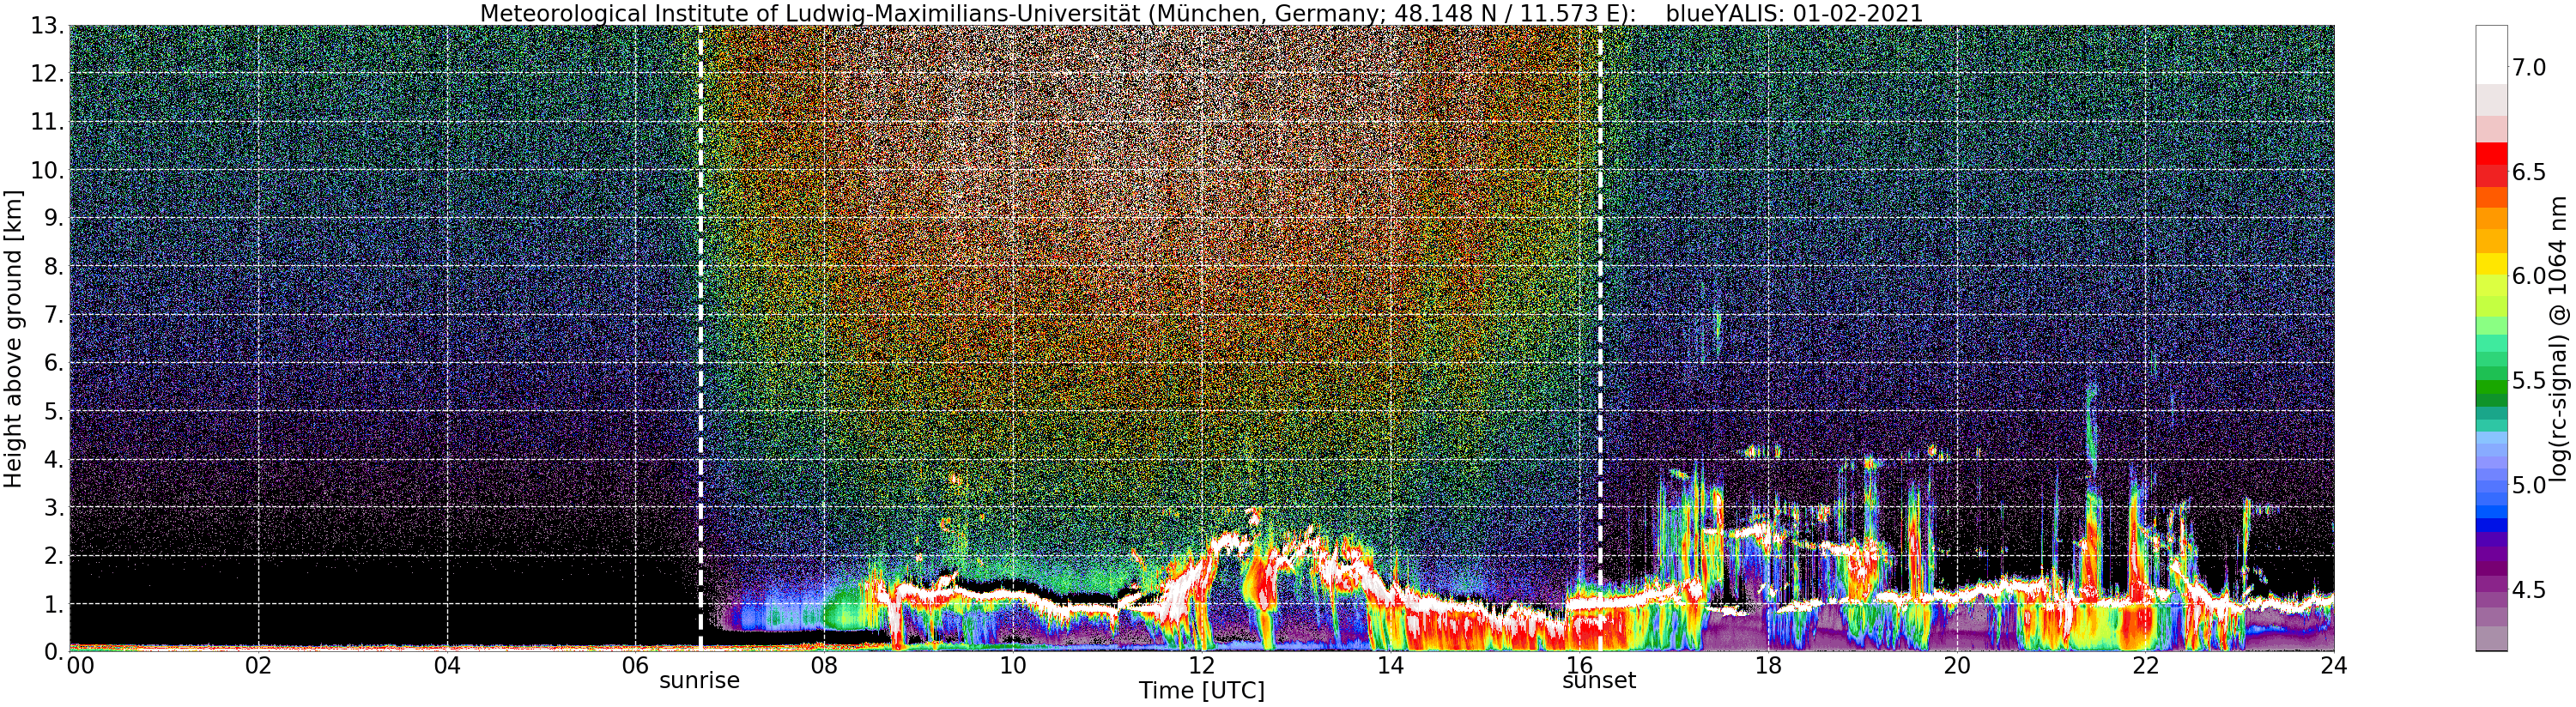Click the height axis tick label 11.
Image resolution: width=2576 pixels, height=707 pixels.
click(47, 122)
